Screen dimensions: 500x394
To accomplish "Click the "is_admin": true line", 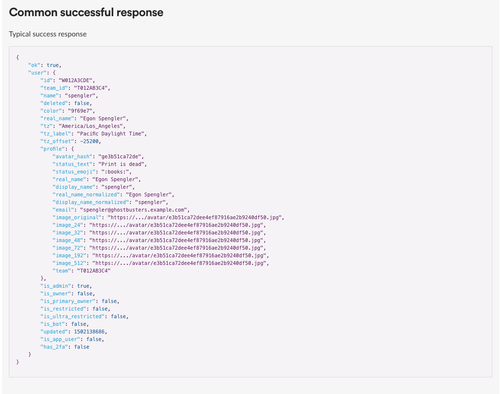I will click(66, 286).
